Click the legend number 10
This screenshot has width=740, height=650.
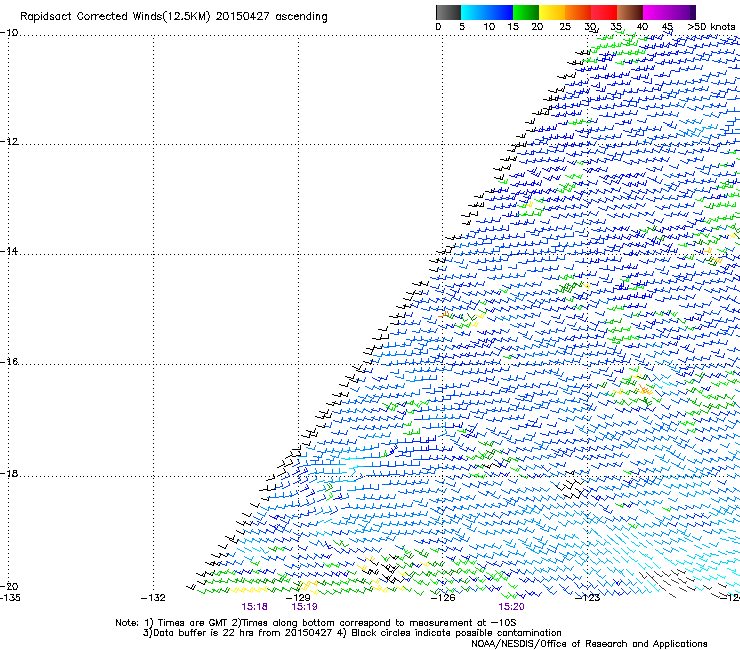point(489,27)
